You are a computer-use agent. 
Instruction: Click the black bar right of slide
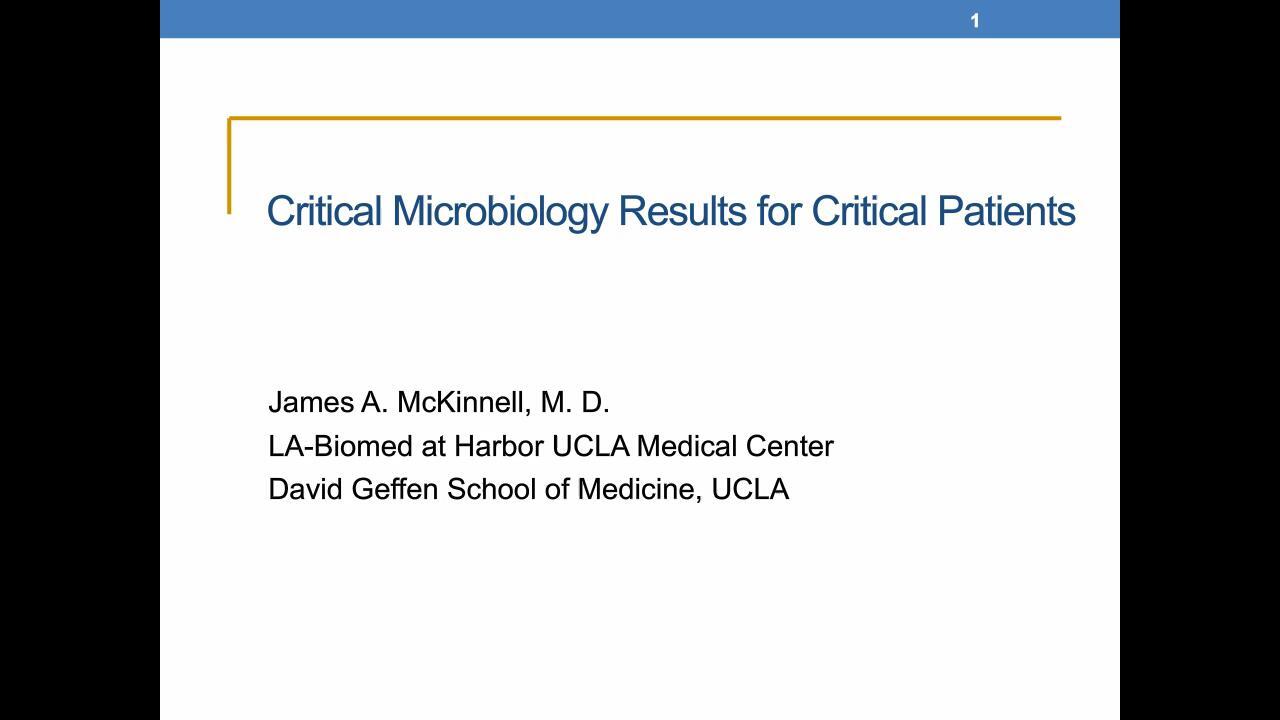1200,360
